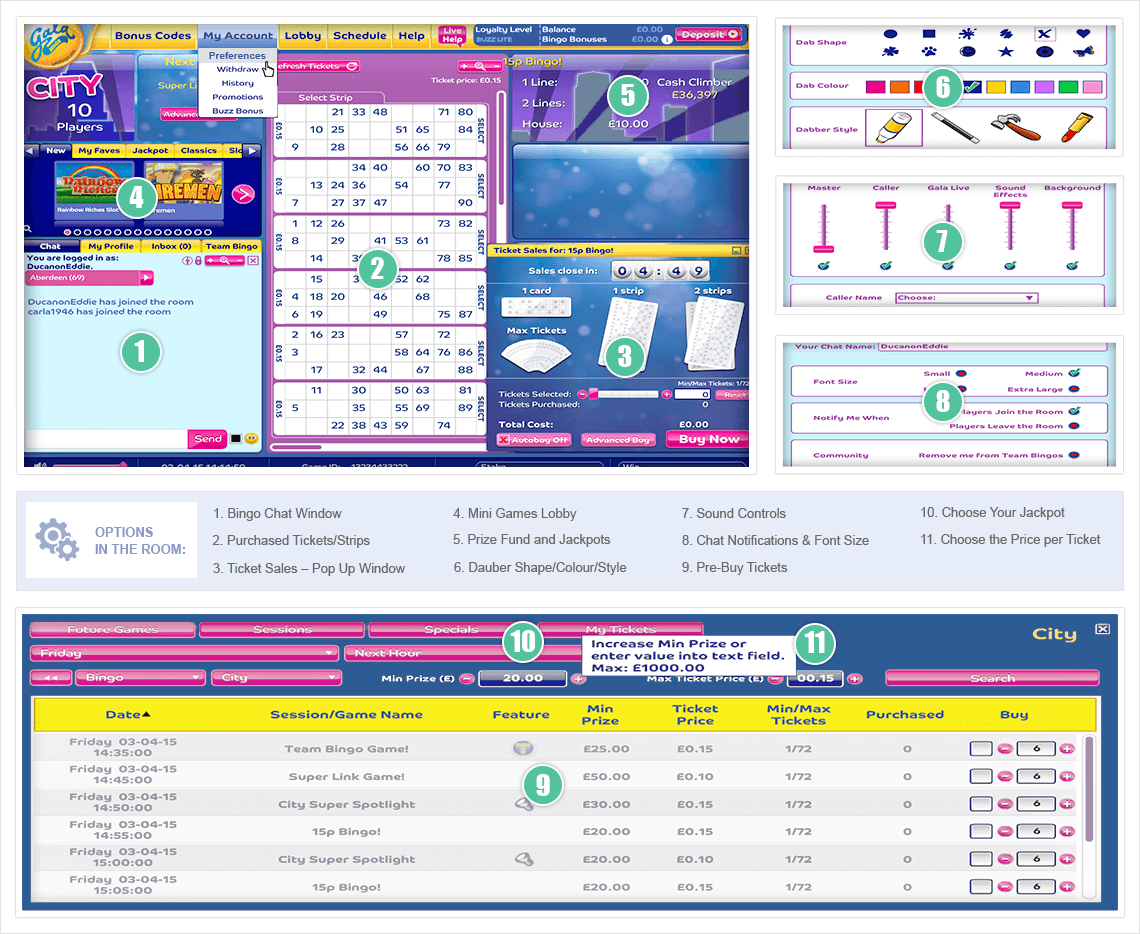Click the Buy Now button
The height and width of the screenshot is (934, 1140).
click(709, 439)
